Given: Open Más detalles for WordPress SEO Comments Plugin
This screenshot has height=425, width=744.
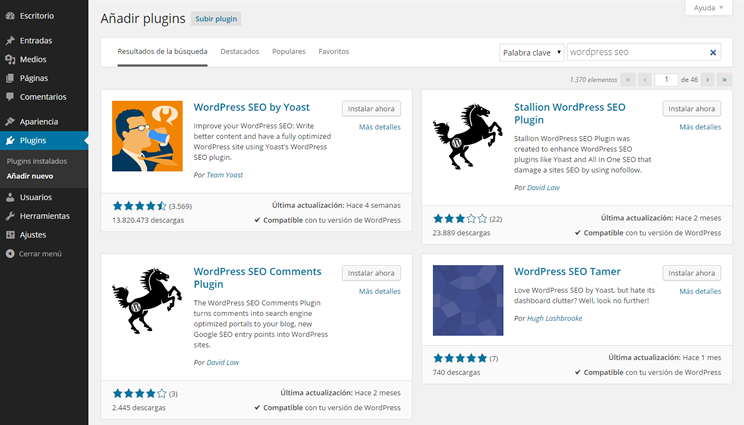Looking at the screenshot, I should pos(380,291).
